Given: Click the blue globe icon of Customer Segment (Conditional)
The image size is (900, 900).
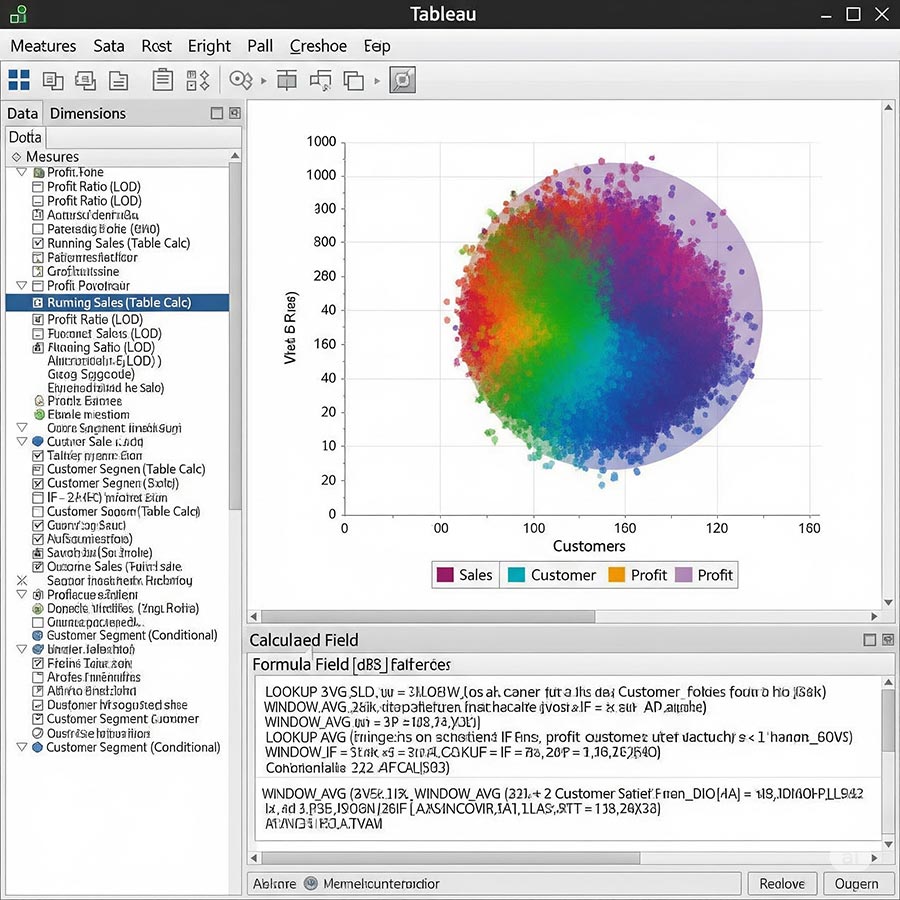Looking at the screenshot, I should [x=37, y=635].
